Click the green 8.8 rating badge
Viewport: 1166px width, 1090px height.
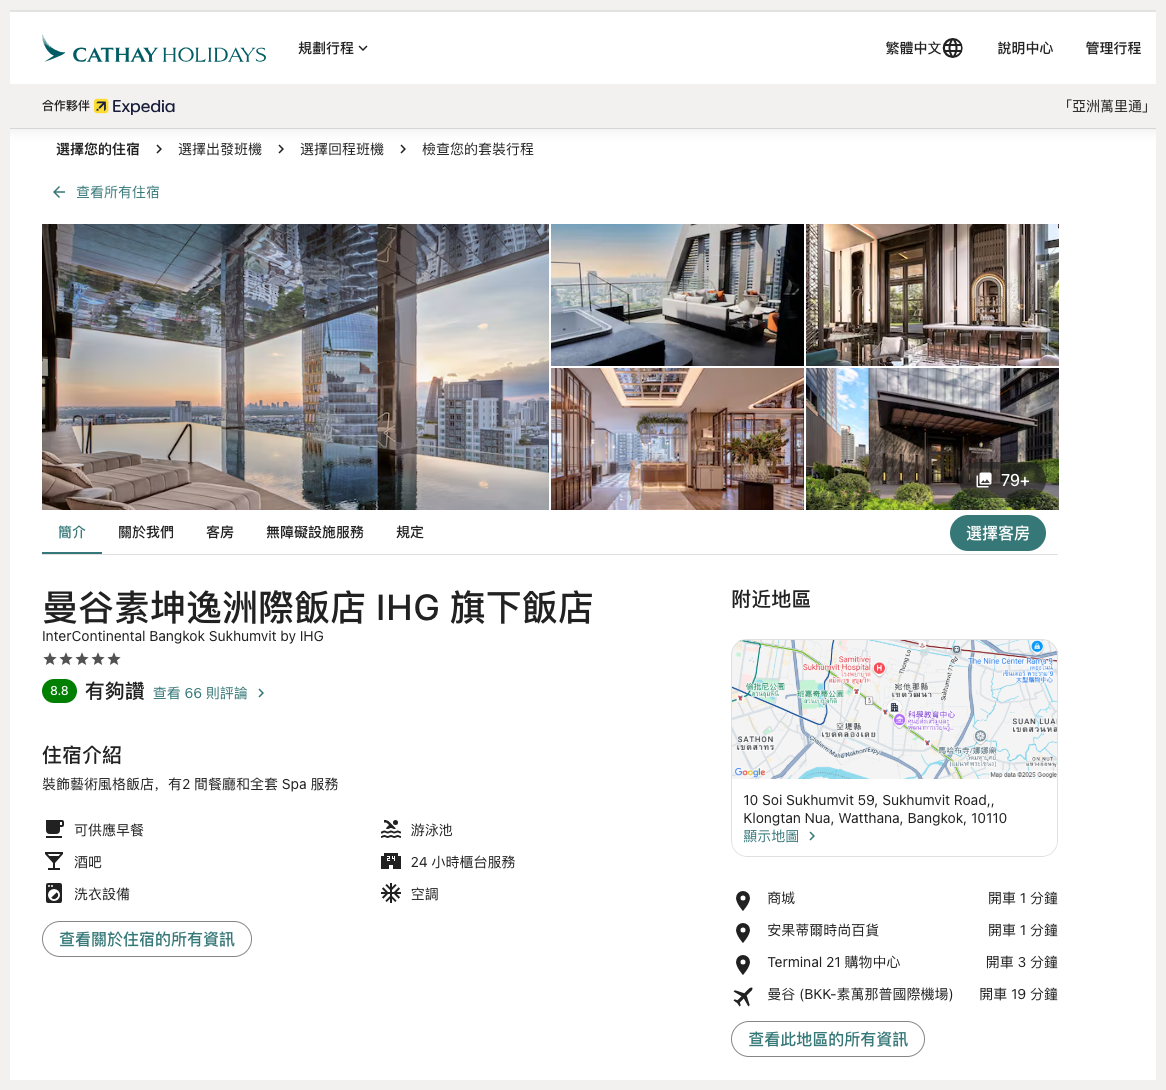tap(59, 691)
